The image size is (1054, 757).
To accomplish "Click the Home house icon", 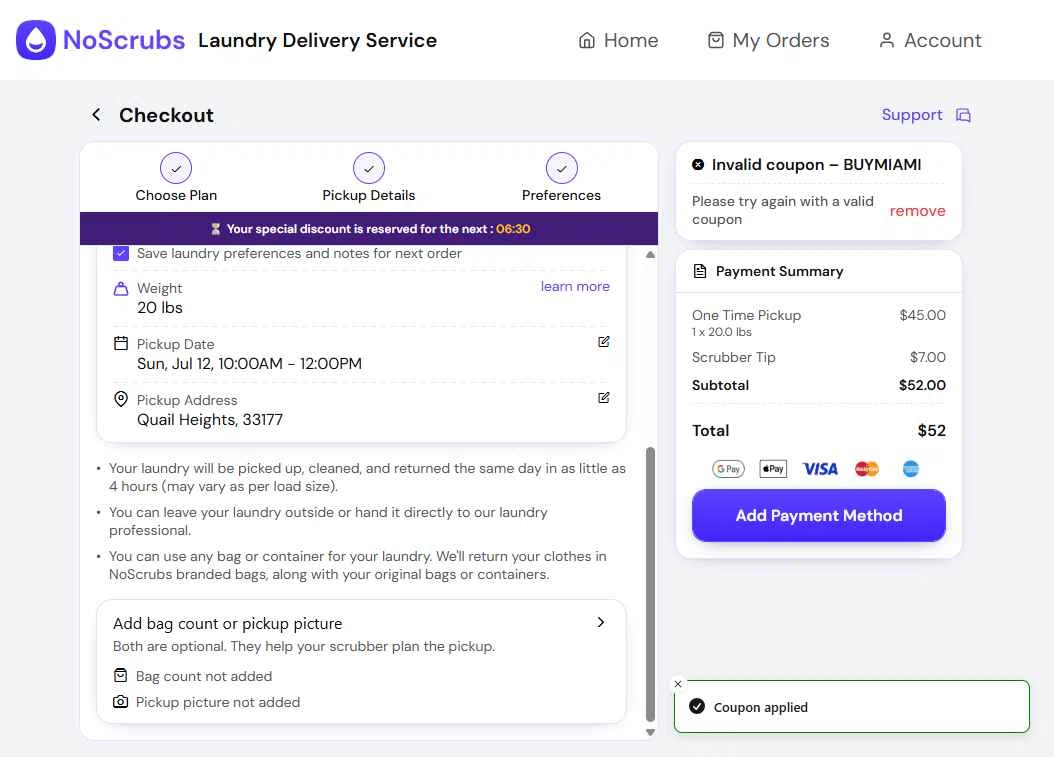I will point(587,40).
